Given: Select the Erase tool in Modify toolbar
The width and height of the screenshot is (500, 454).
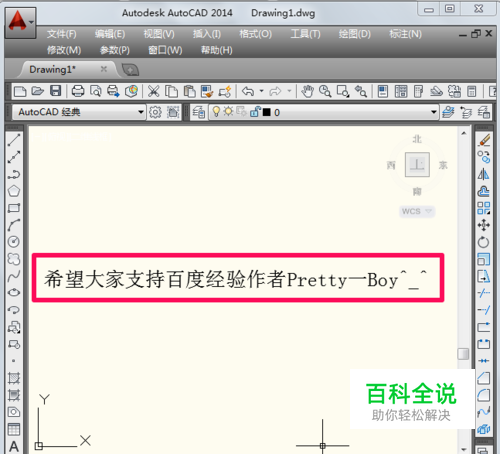Looking at the screenshot, I should pos(484,140).
